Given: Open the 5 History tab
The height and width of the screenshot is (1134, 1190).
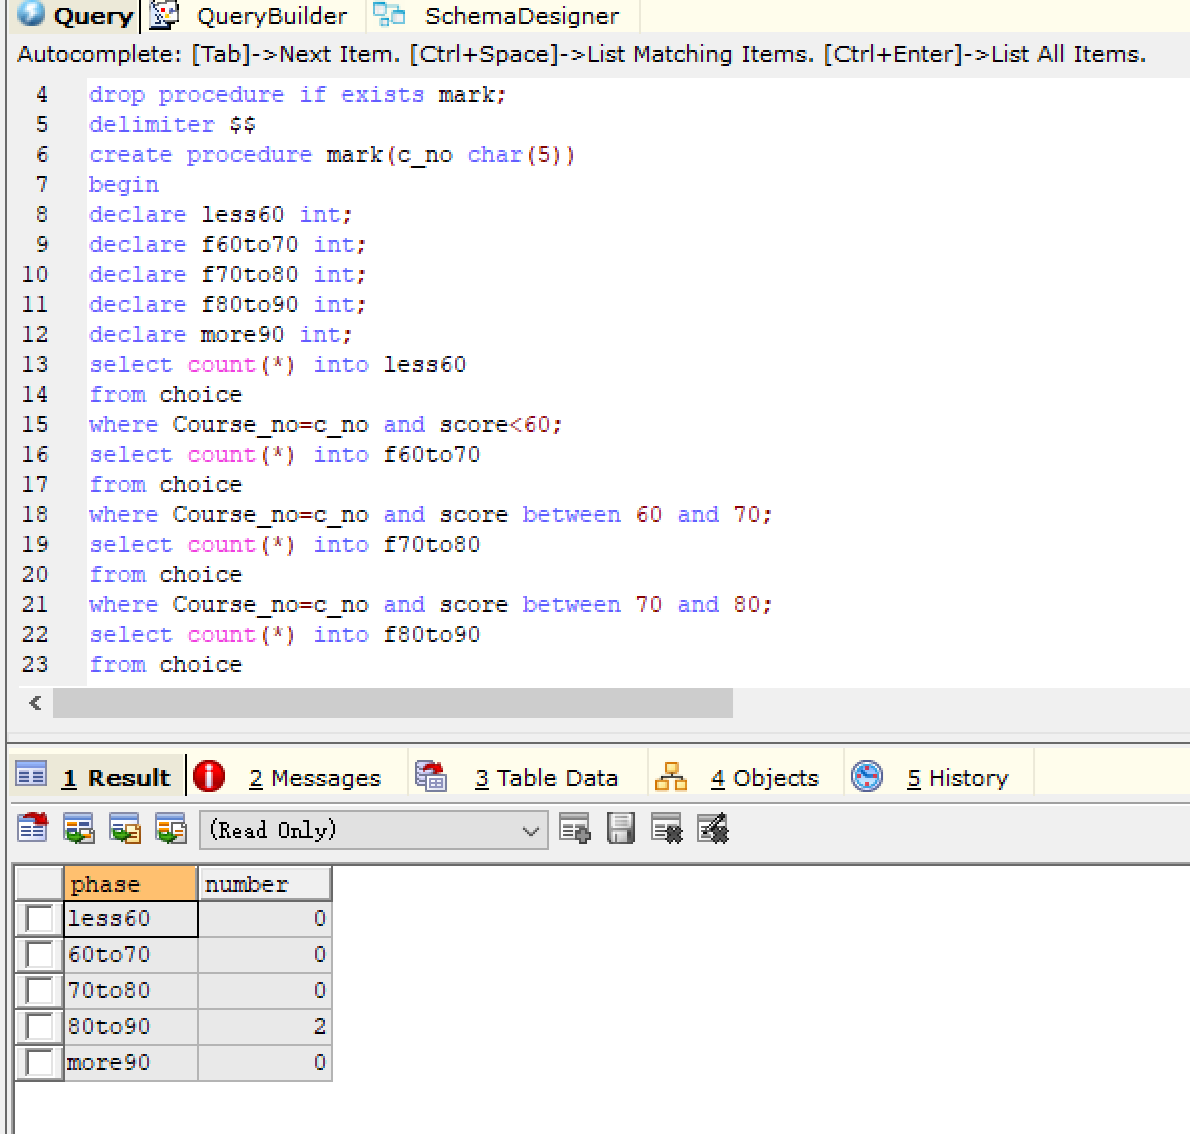Looking at the screenshot, I should point(939,777).
